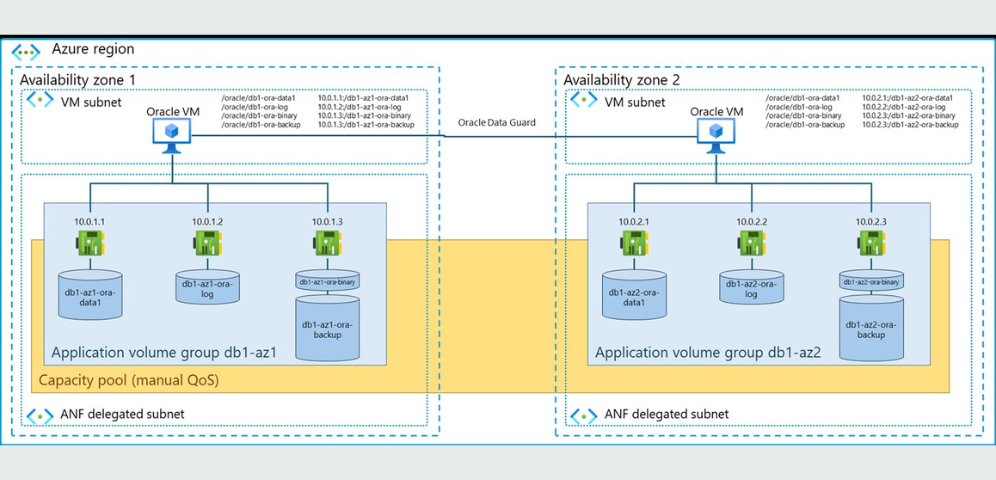996x480 pixels.
Task: Click the Azure region icon
Action: tap(26, 51)
